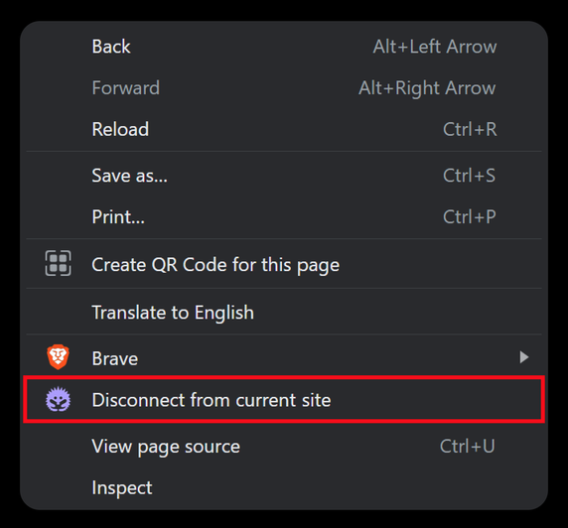Expand the Brave submenu arrow
The width and height of the screenshot is (568, 528).
[x=524, y=357]
